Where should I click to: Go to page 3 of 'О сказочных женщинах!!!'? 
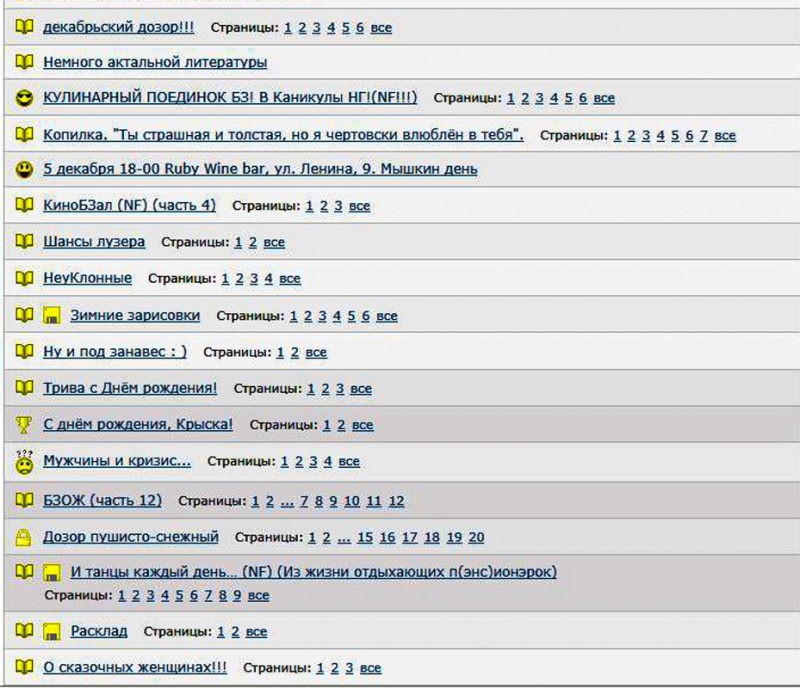tap(349, 668)
